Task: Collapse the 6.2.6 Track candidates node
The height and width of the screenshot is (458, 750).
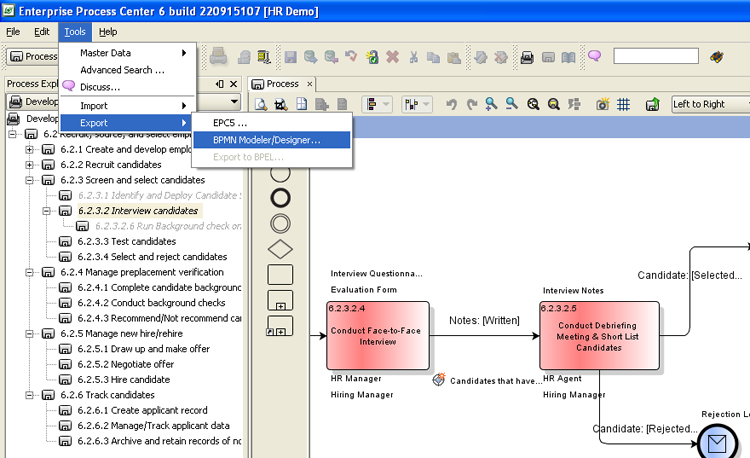Action: (30, 395)
